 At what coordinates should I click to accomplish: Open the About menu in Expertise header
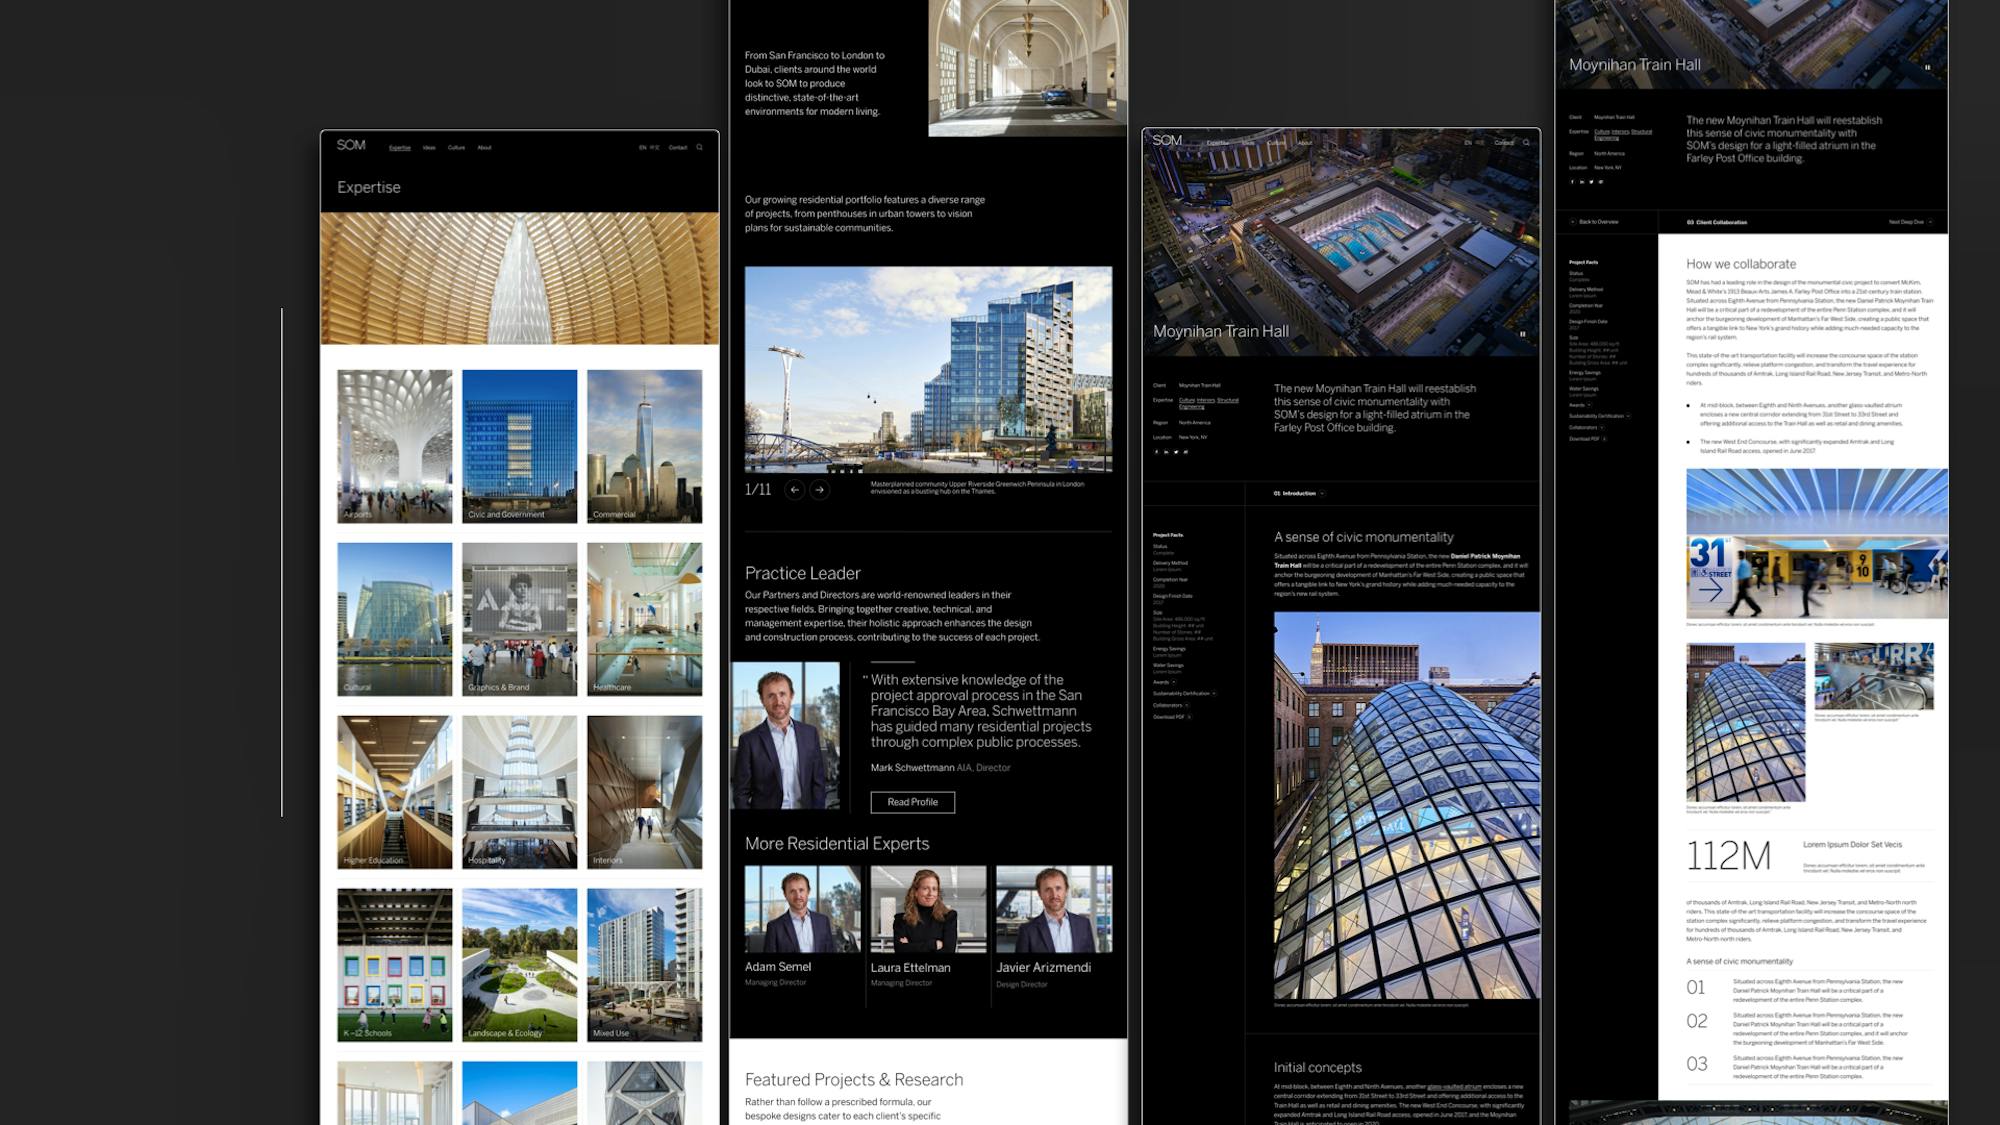[x=484, y=147]
